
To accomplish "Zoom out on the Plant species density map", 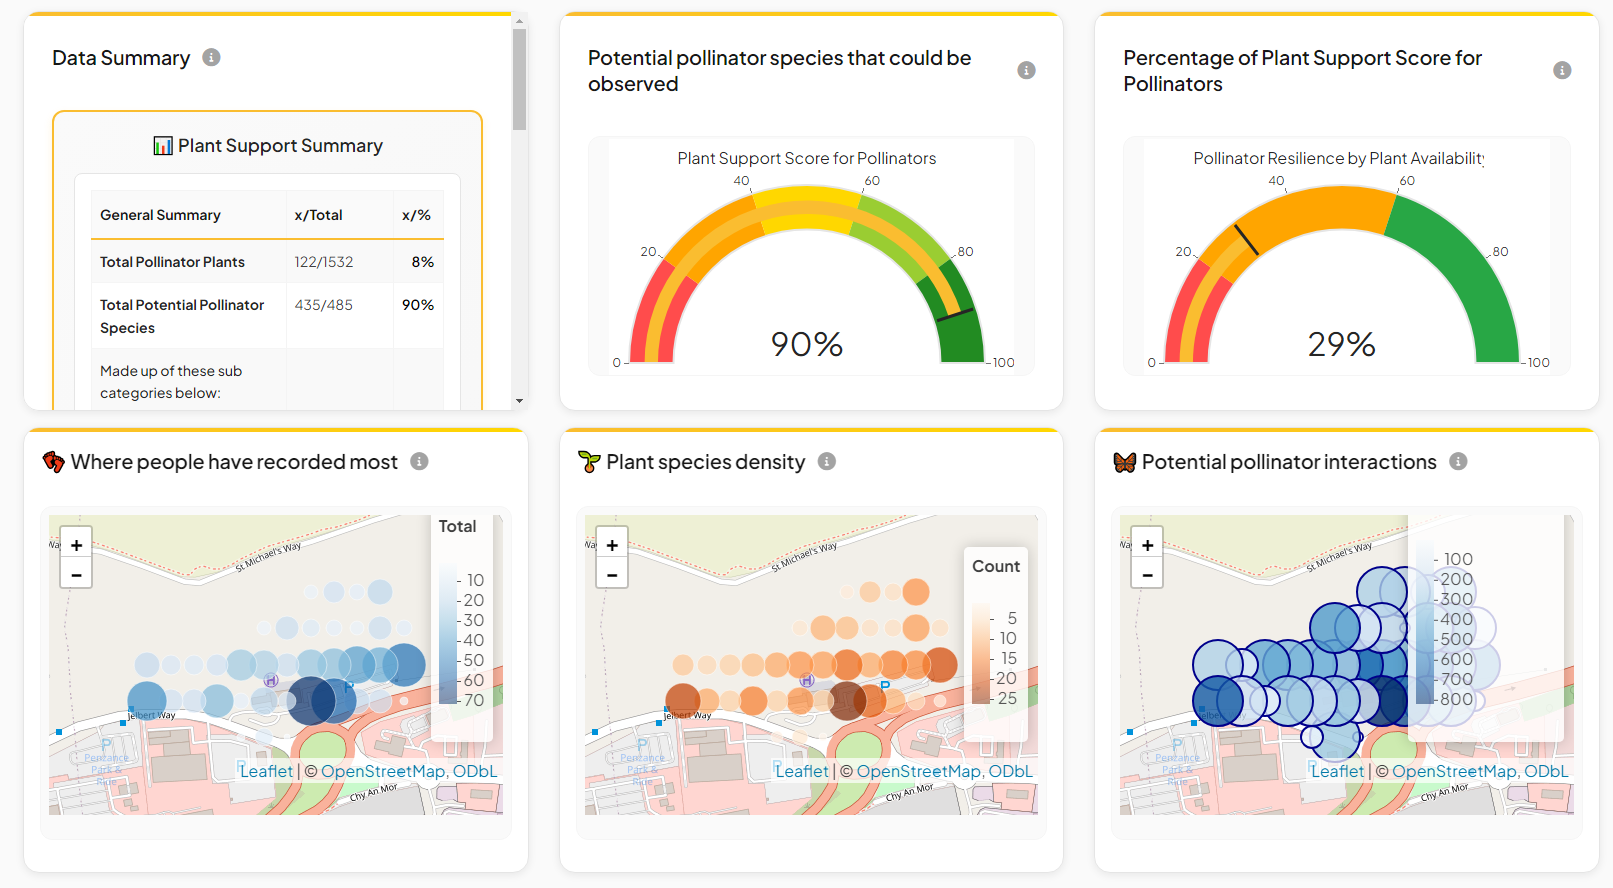I will [612, 574].
